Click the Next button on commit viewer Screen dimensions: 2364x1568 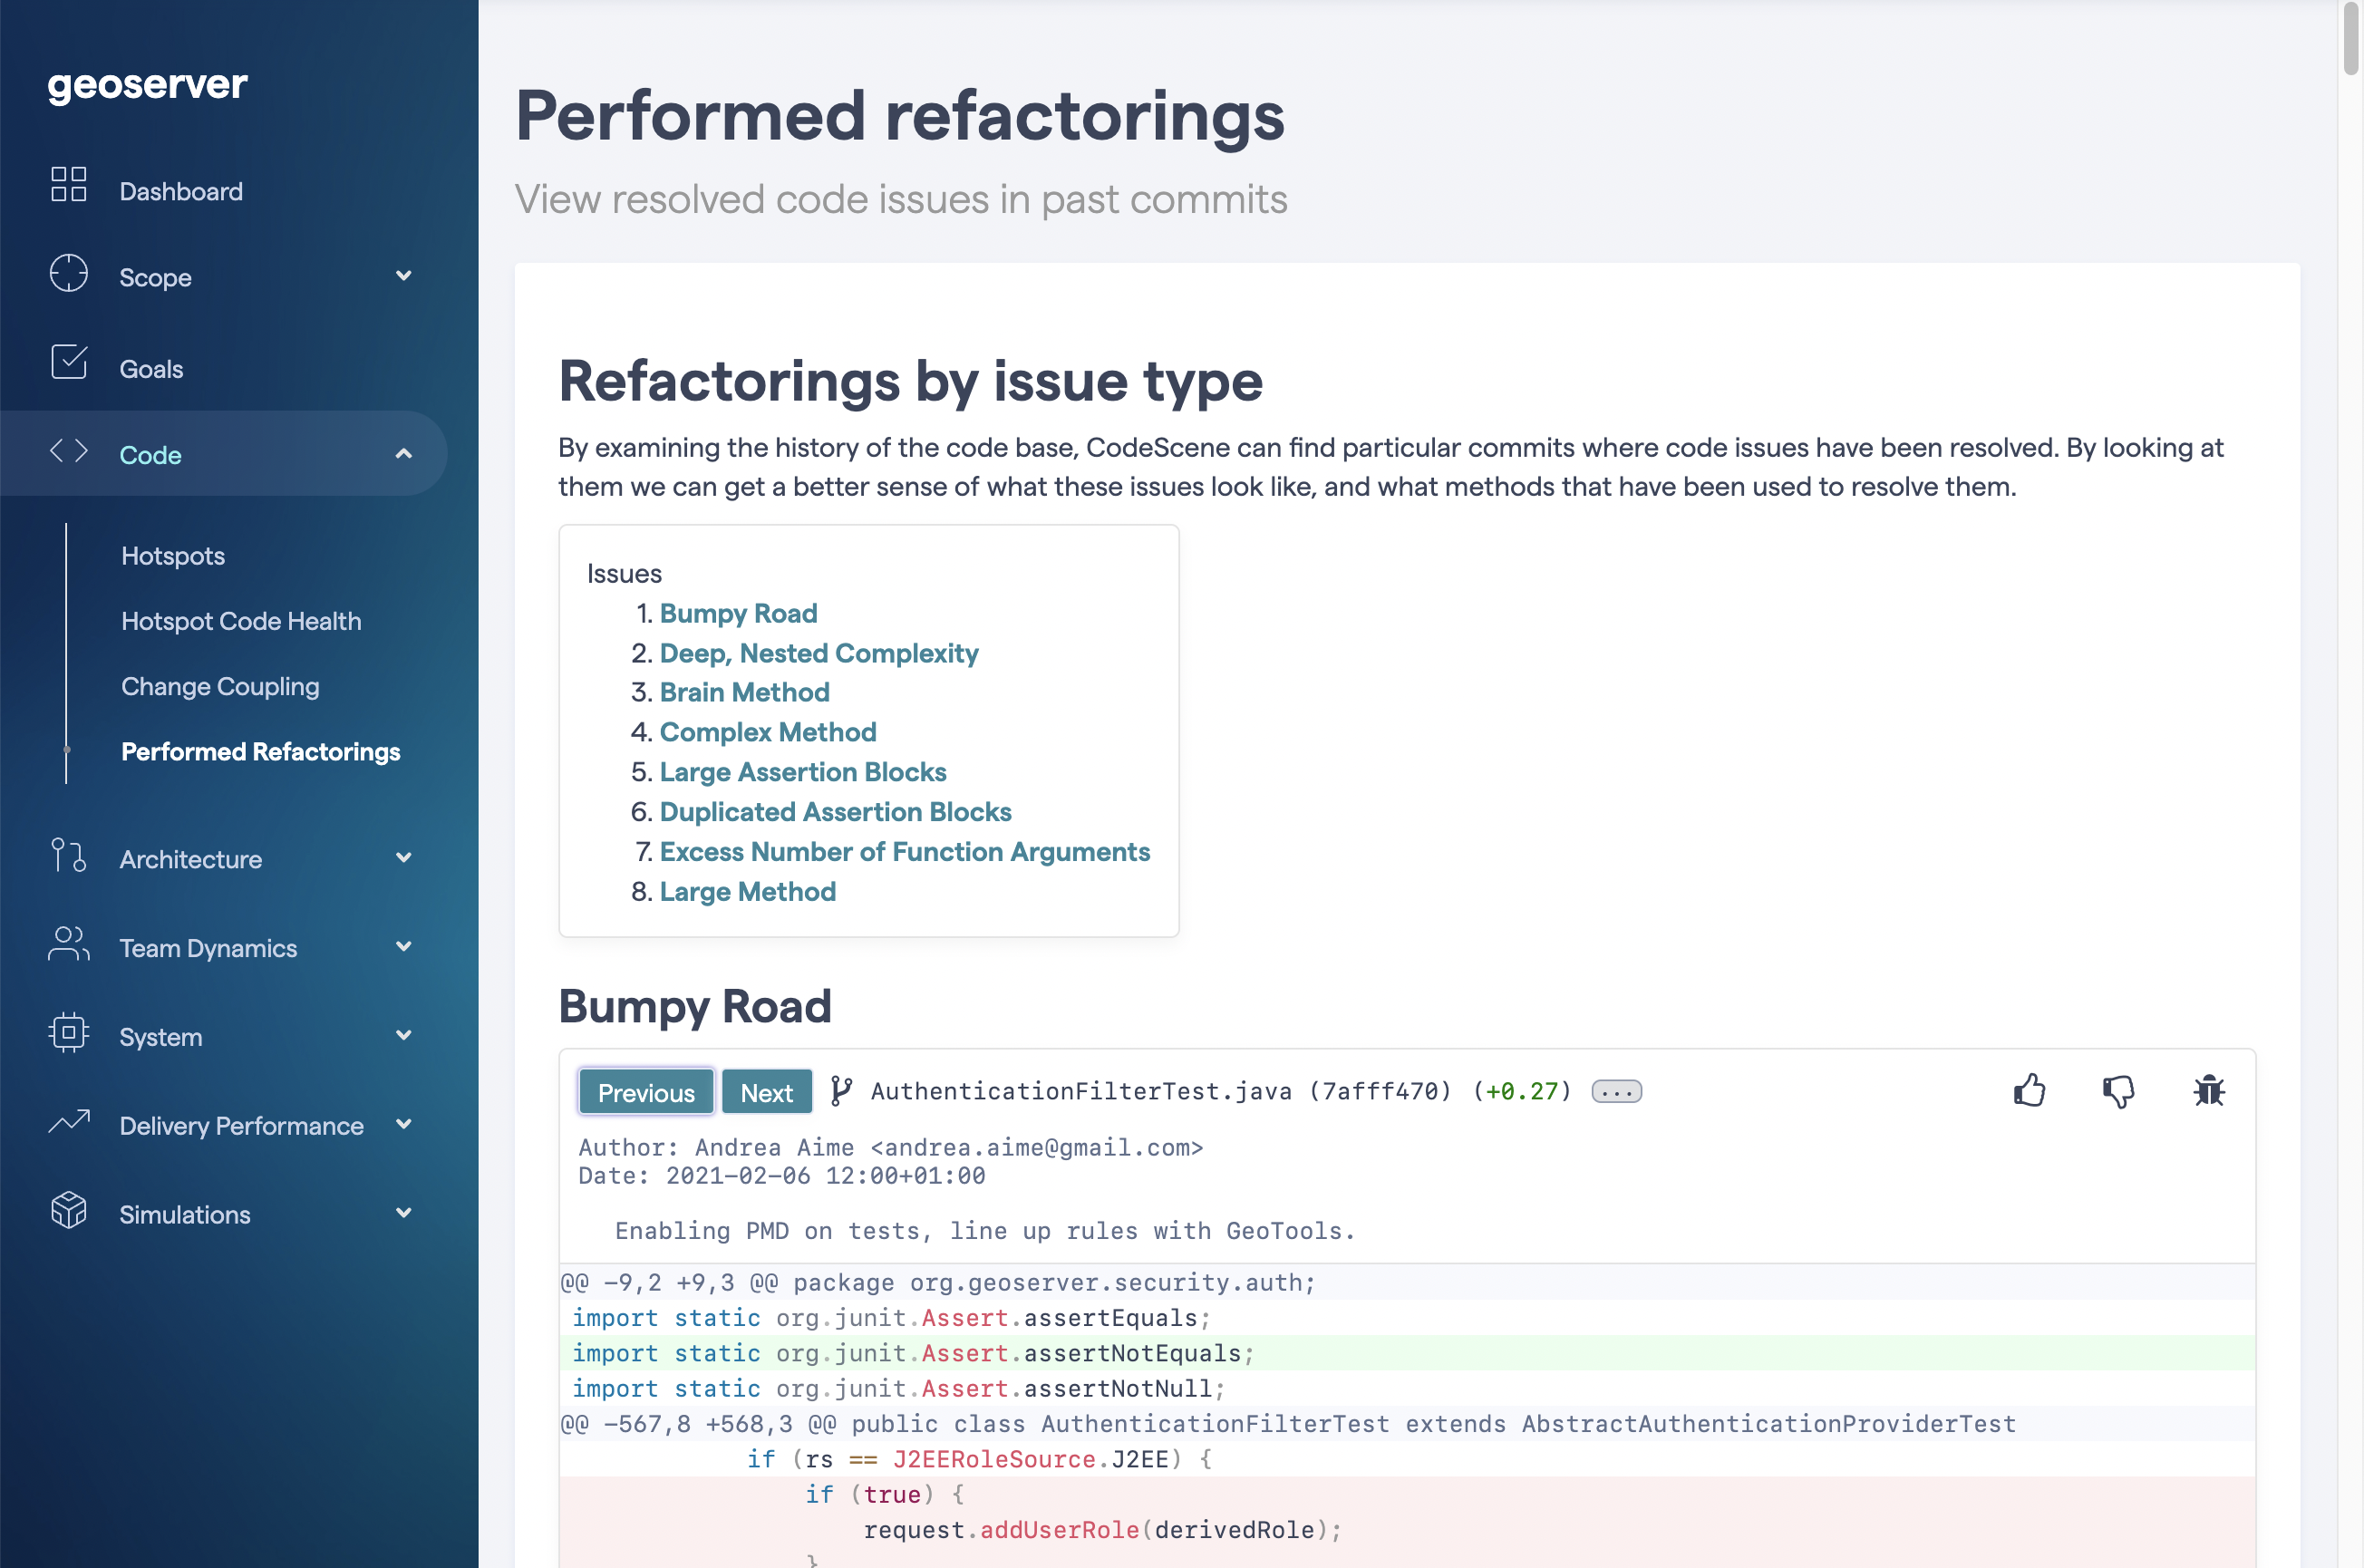coord(765,1090)
